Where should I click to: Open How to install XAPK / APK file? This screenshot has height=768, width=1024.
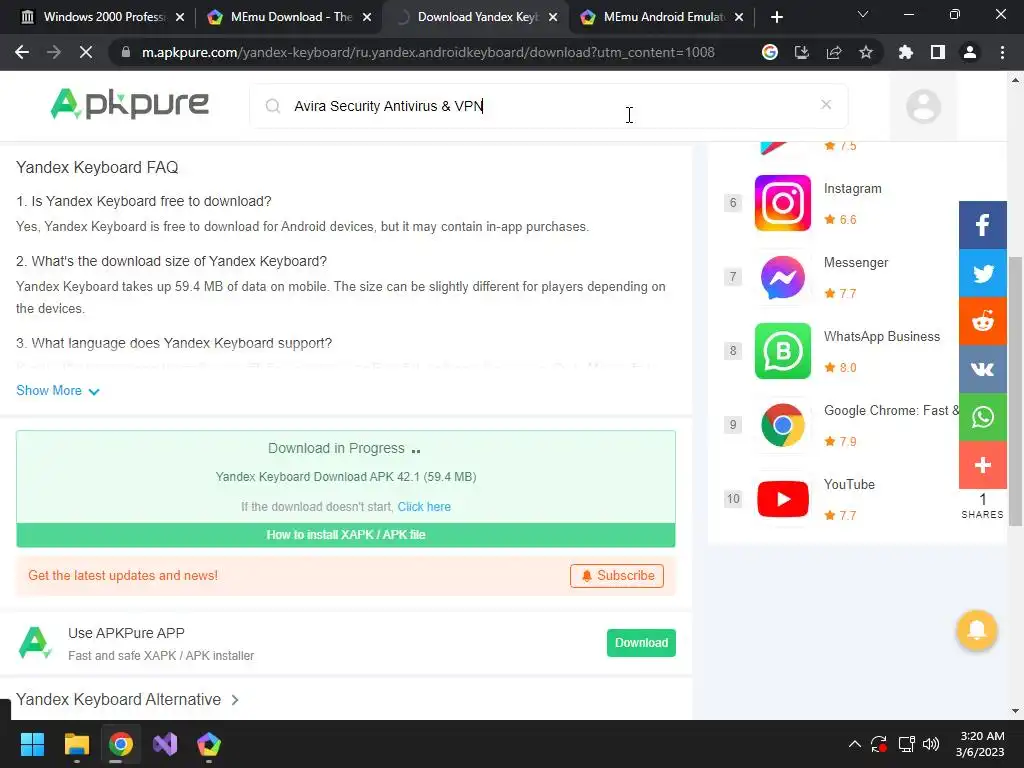pos(345,535)
